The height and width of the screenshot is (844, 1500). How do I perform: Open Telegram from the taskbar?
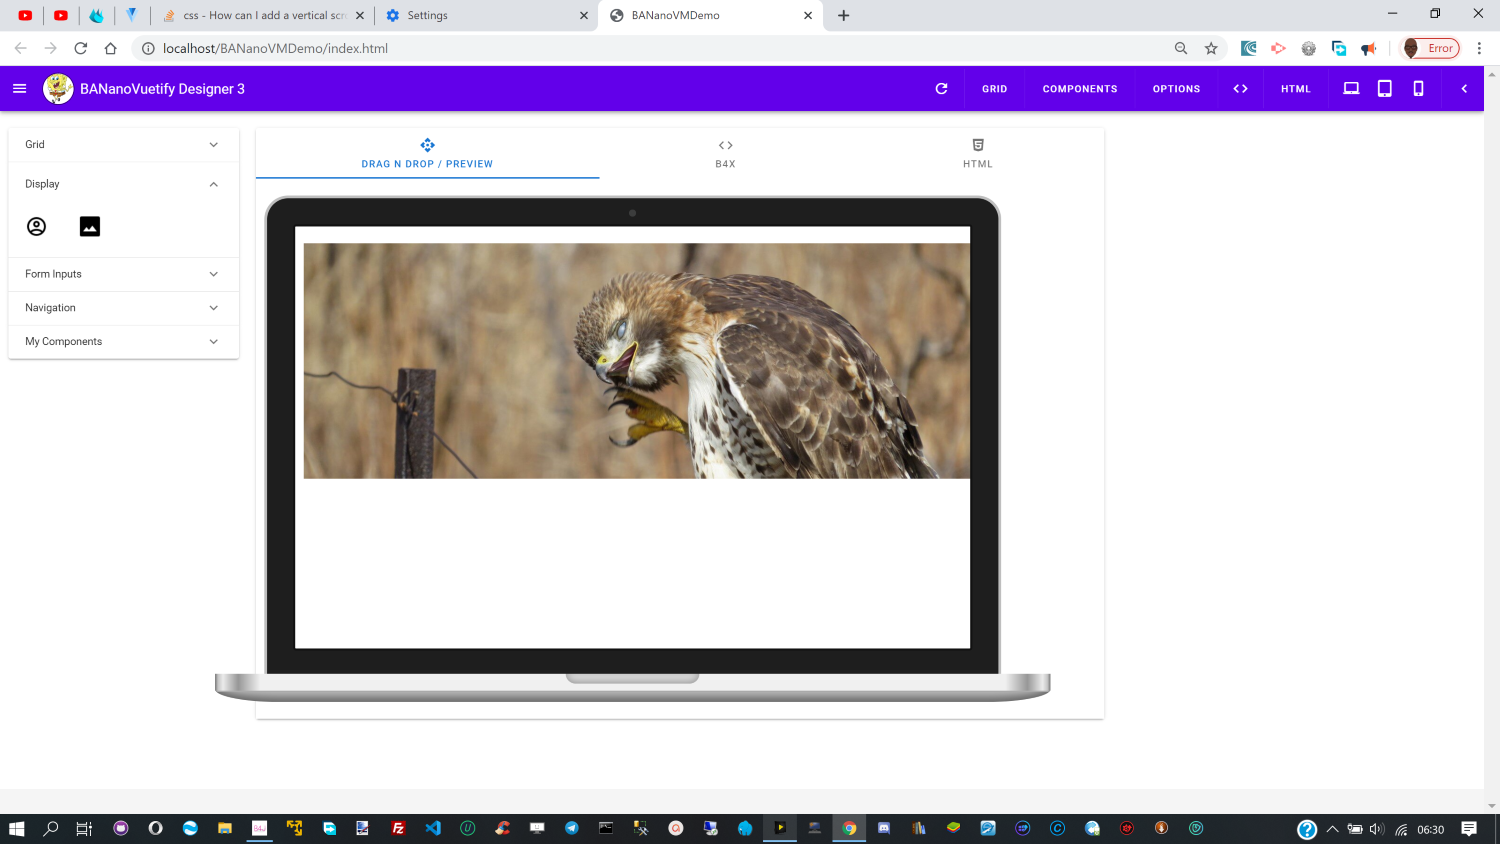[571, 829]
